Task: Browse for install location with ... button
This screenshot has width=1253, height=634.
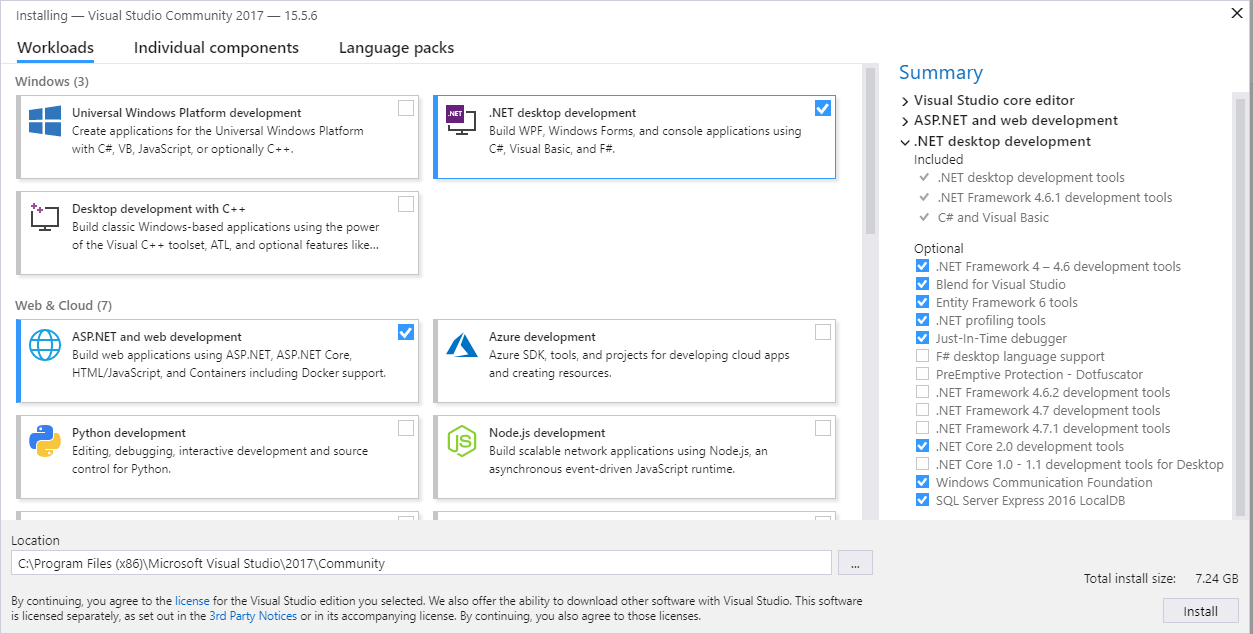Action: click(855, 563)
